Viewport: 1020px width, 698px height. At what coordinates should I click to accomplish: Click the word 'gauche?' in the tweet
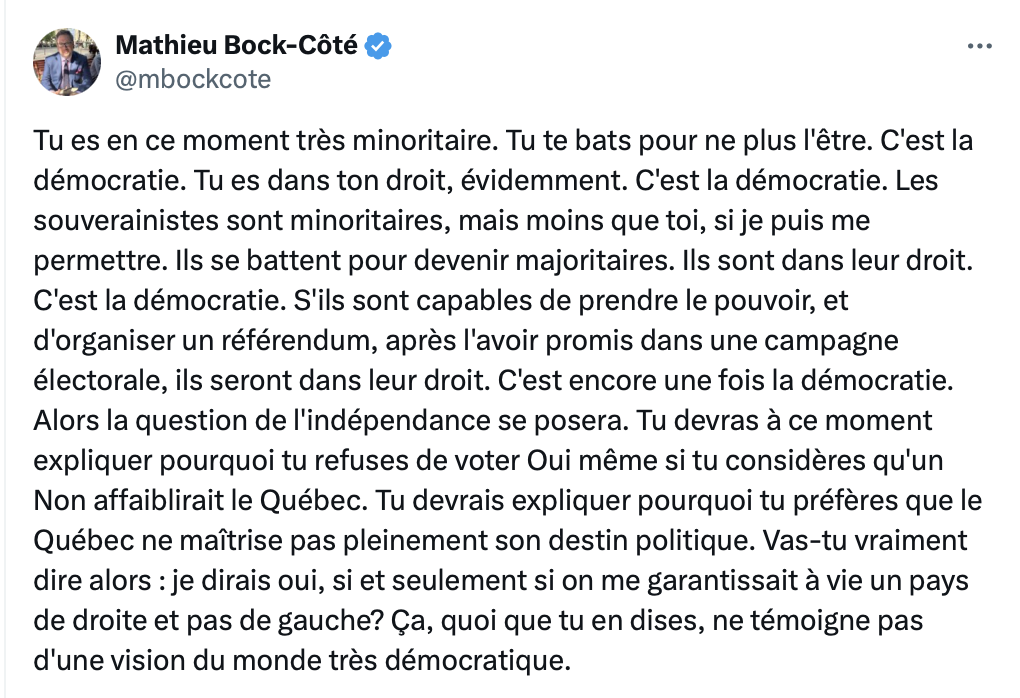(330, 621)
